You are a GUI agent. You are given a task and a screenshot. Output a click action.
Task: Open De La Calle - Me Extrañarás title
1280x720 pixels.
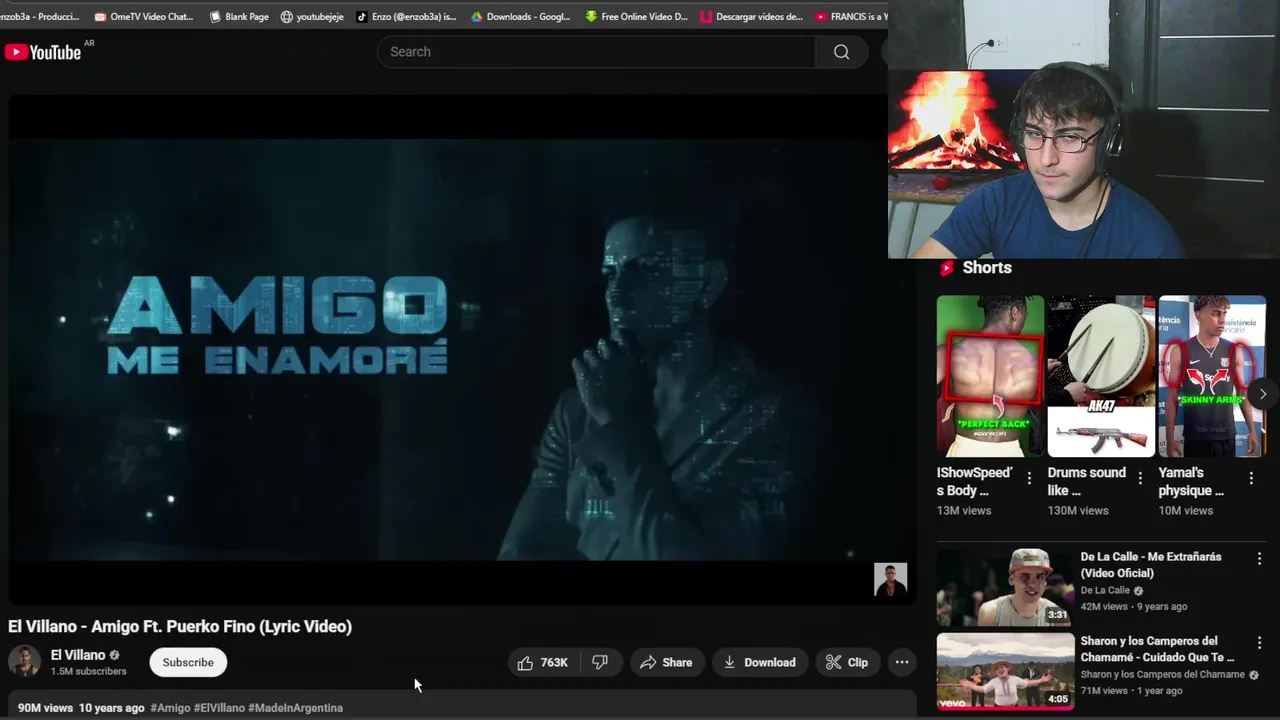click(x=1151, y=565)
